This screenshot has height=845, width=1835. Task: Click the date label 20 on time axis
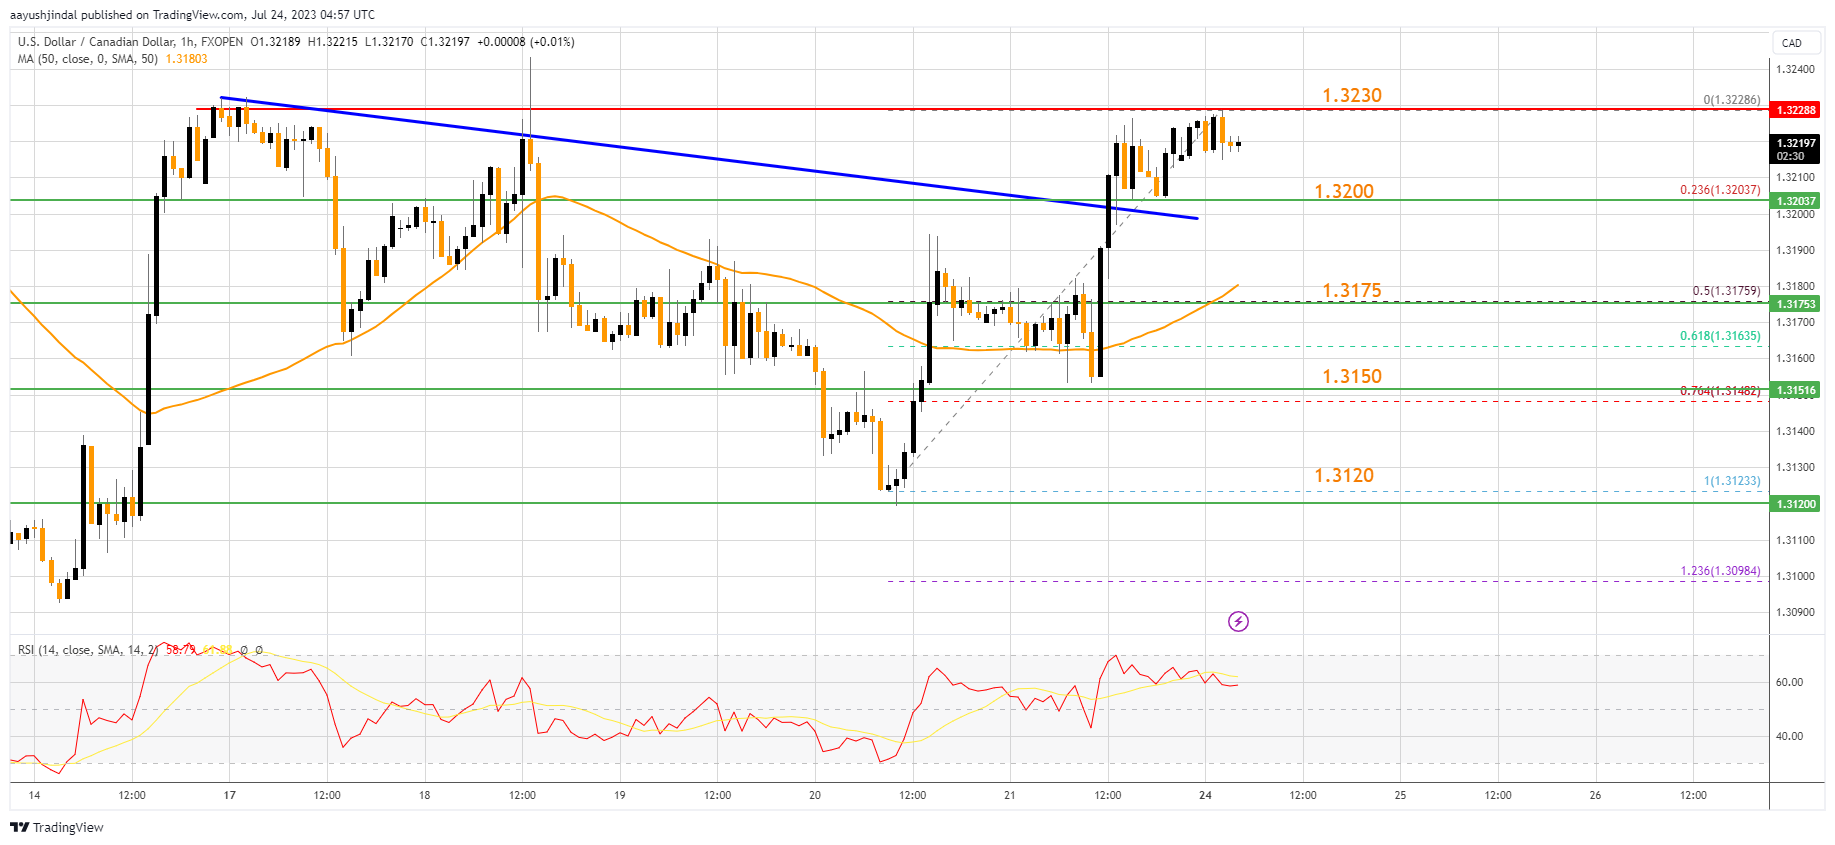click(x=815, y=795)
